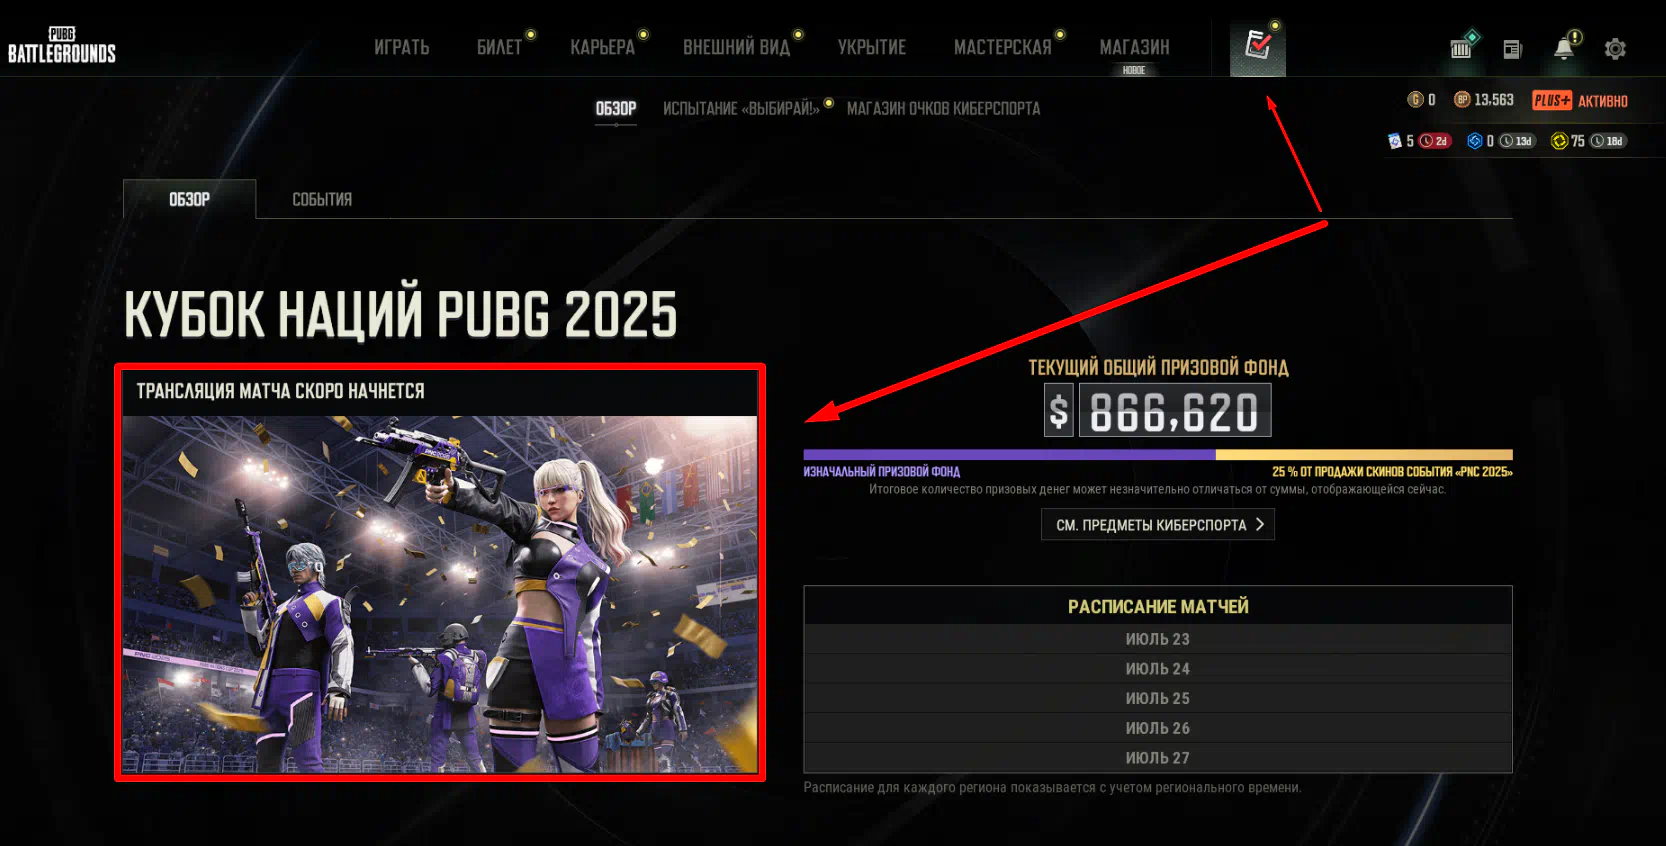Switch to the СОБЫТИЯ tab
Viewport: 1666px width, 846px height.
click(x=322, y=199)
